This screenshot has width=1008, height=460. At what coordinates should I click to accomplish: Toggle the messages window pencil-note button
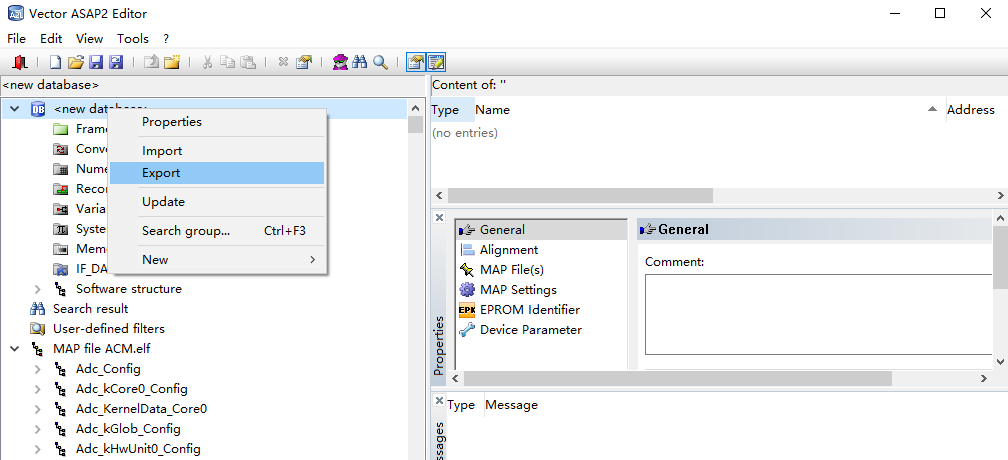pos(436,62)
